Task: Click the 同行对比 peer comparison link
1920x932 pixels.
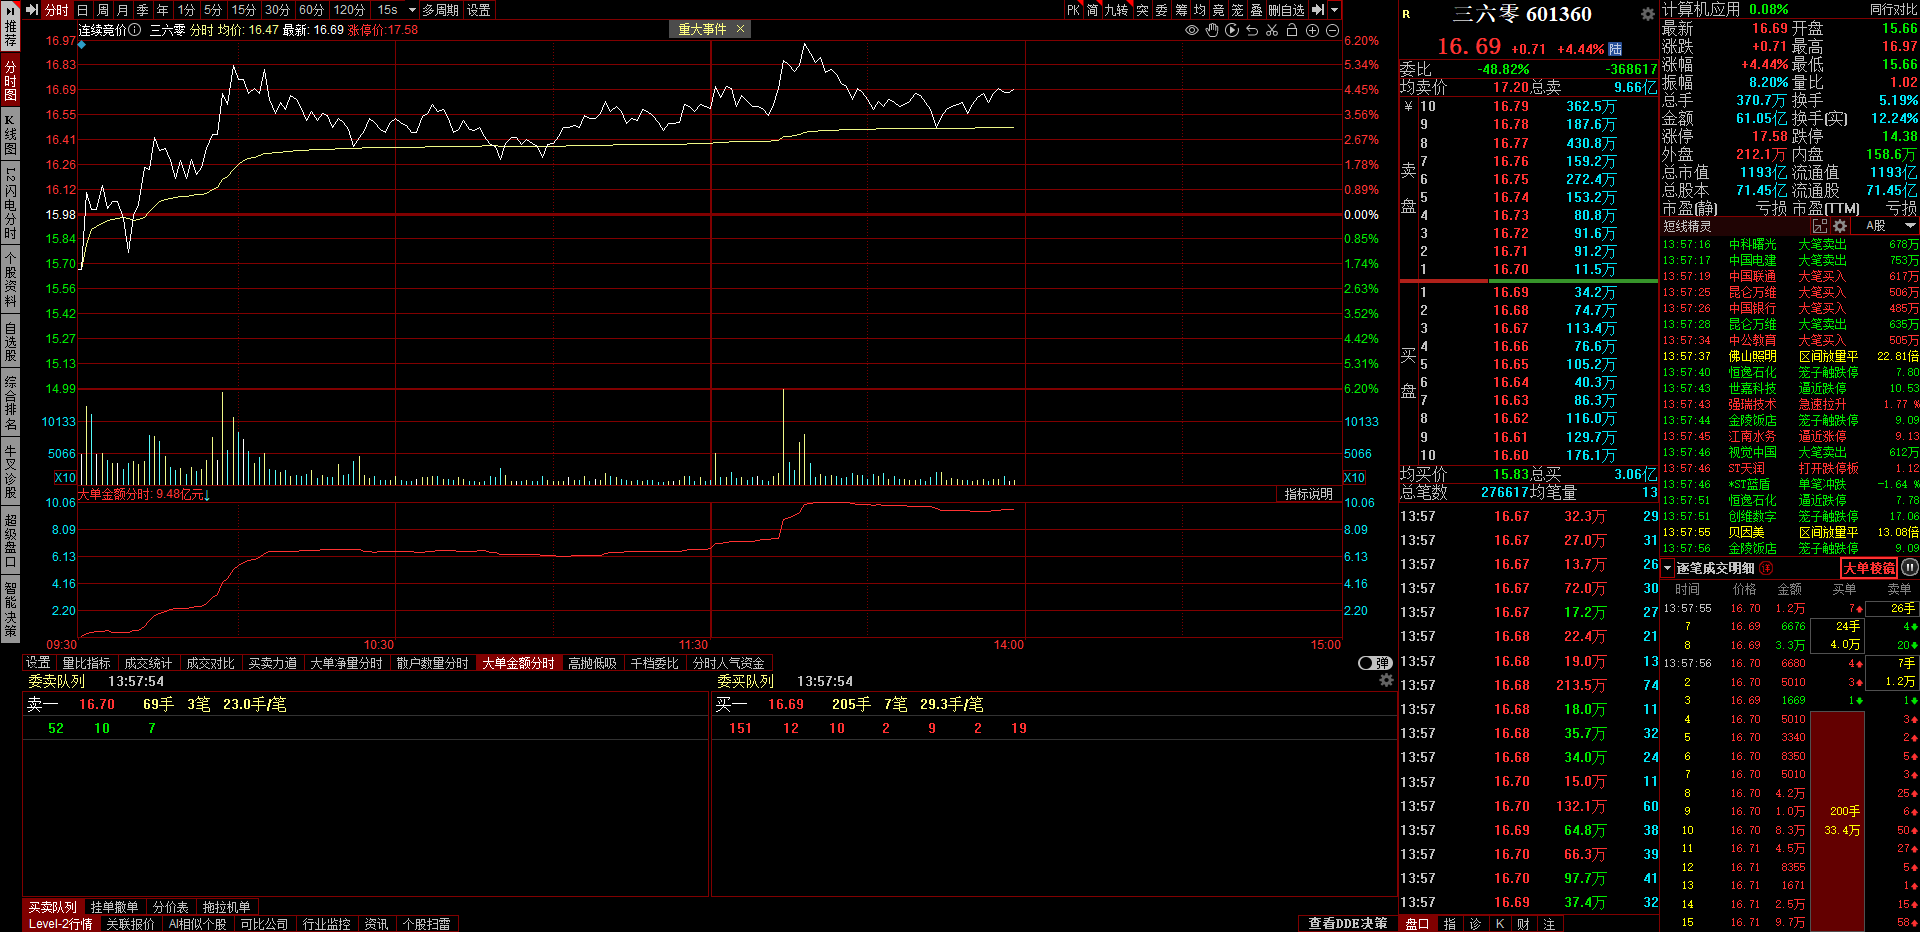Action: [1893, 9]
